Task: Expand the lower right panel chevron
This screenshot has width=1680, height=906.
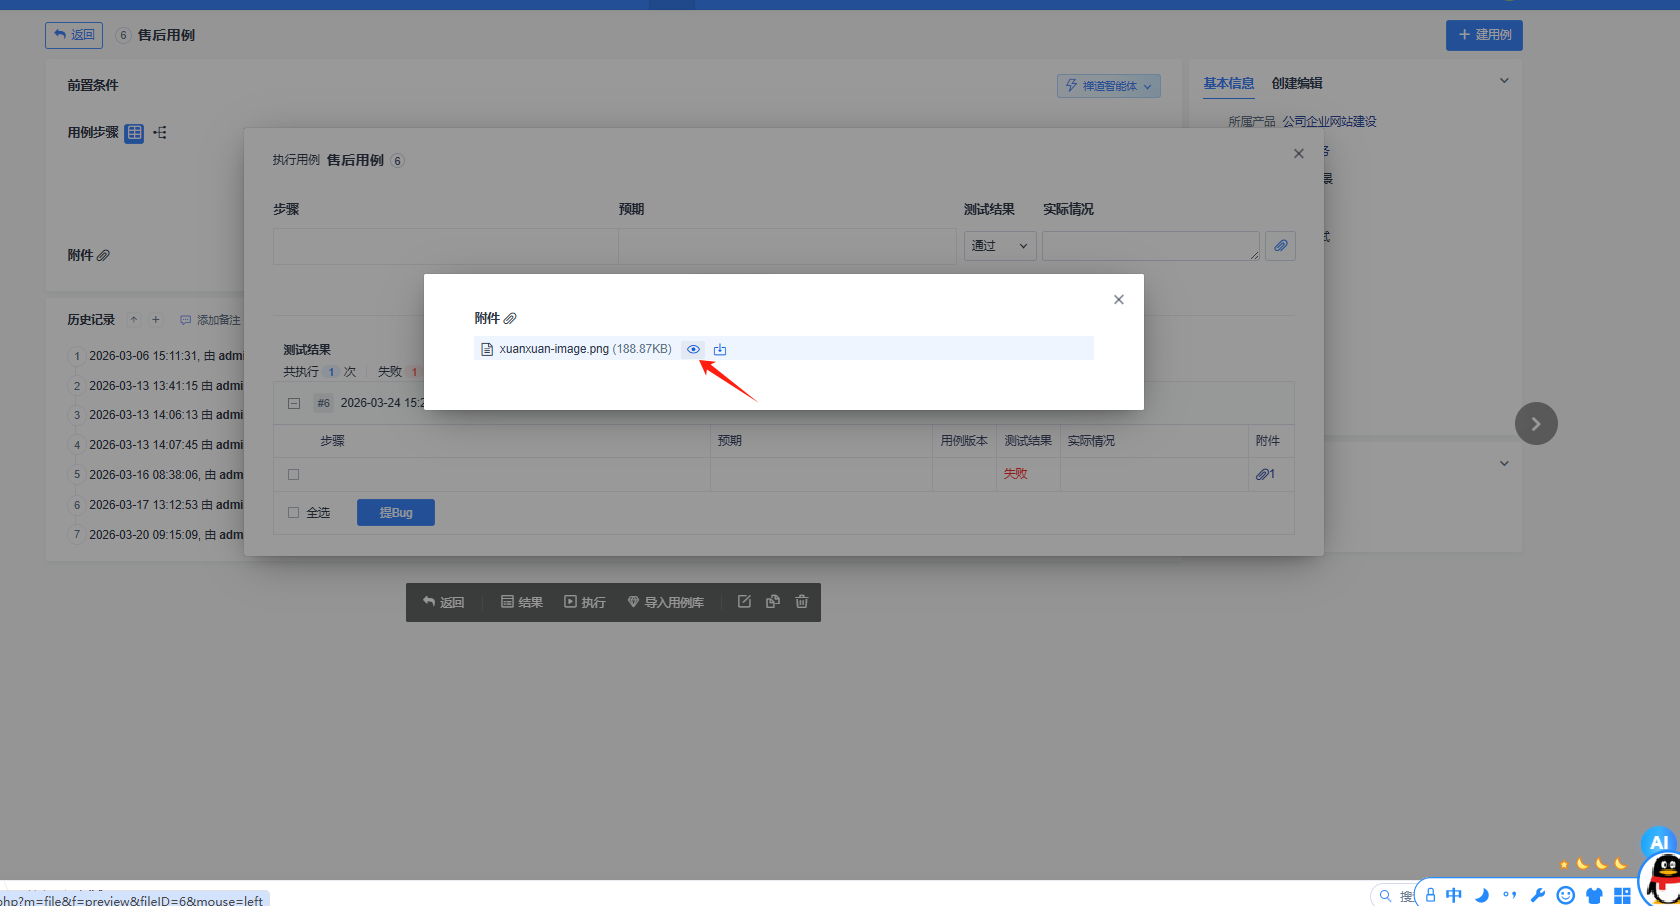Action: (1504, 464)
